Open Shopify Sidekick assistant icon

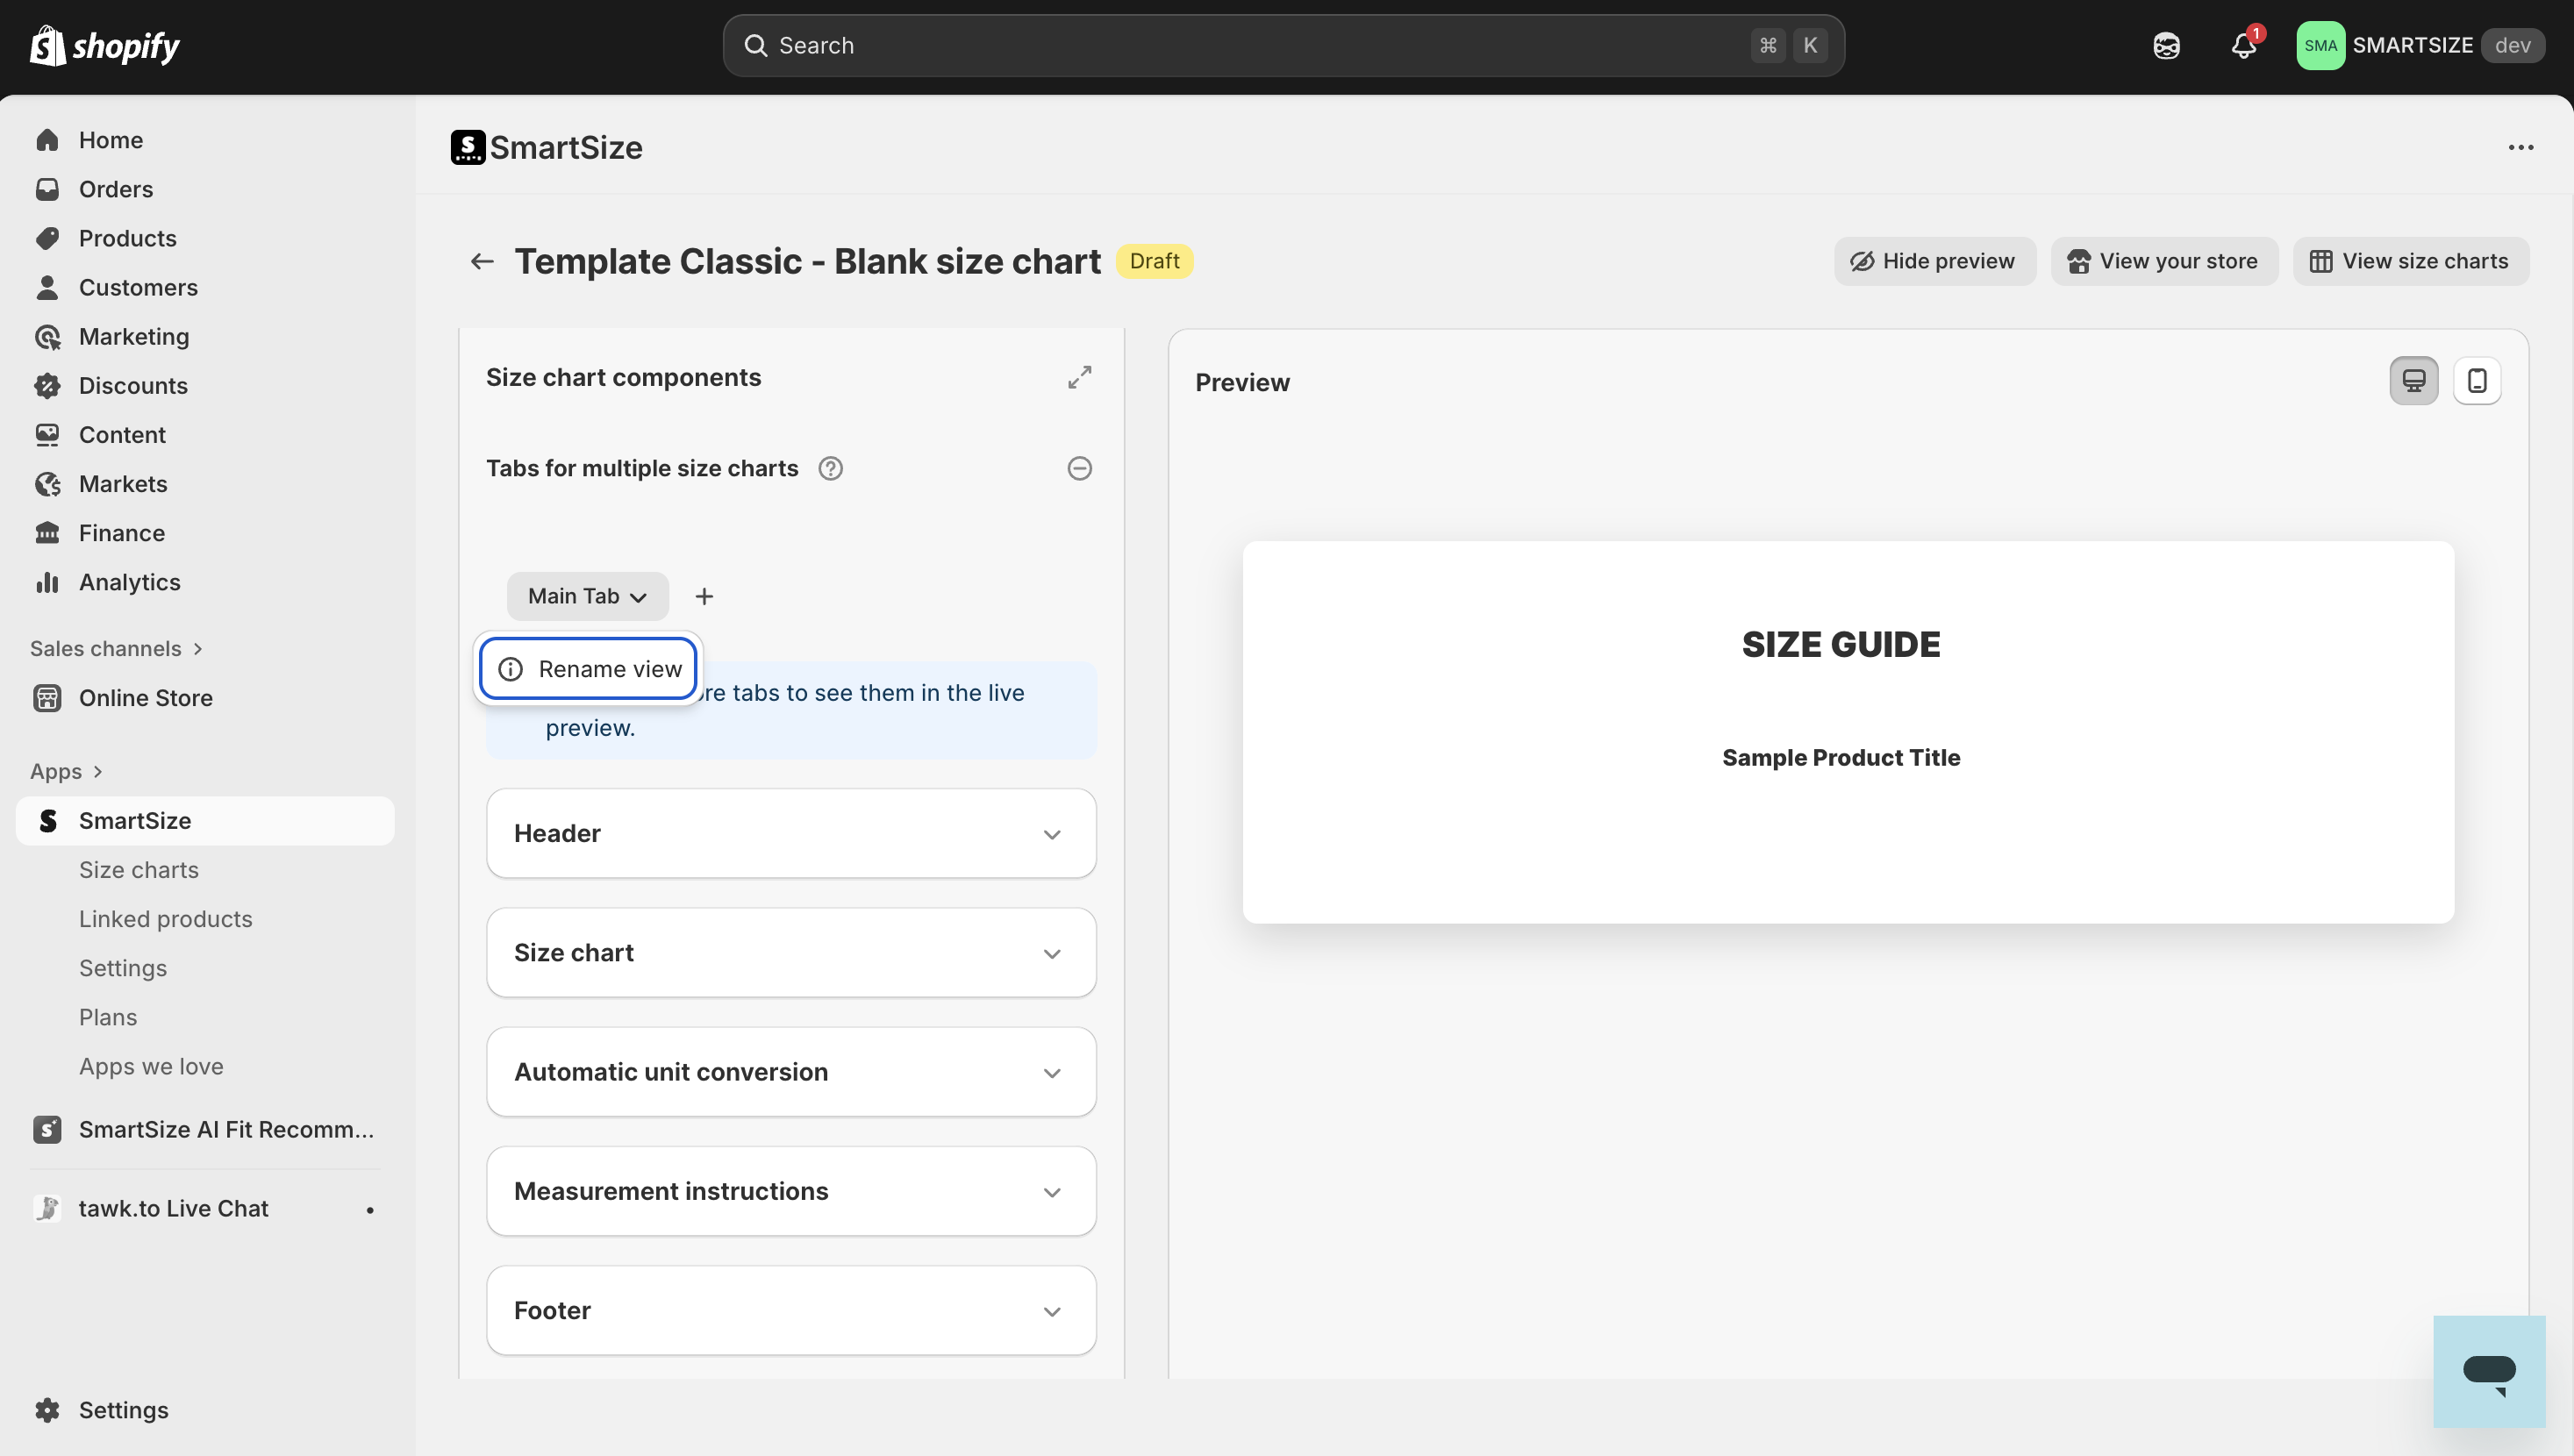pyautogui.click(x=2166, y=46)
